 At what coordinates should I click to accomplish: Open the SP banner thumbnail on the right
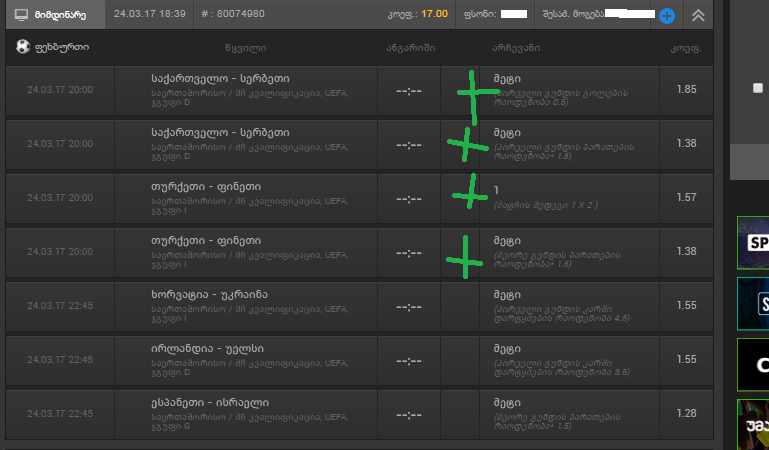(x=753, y=243)
